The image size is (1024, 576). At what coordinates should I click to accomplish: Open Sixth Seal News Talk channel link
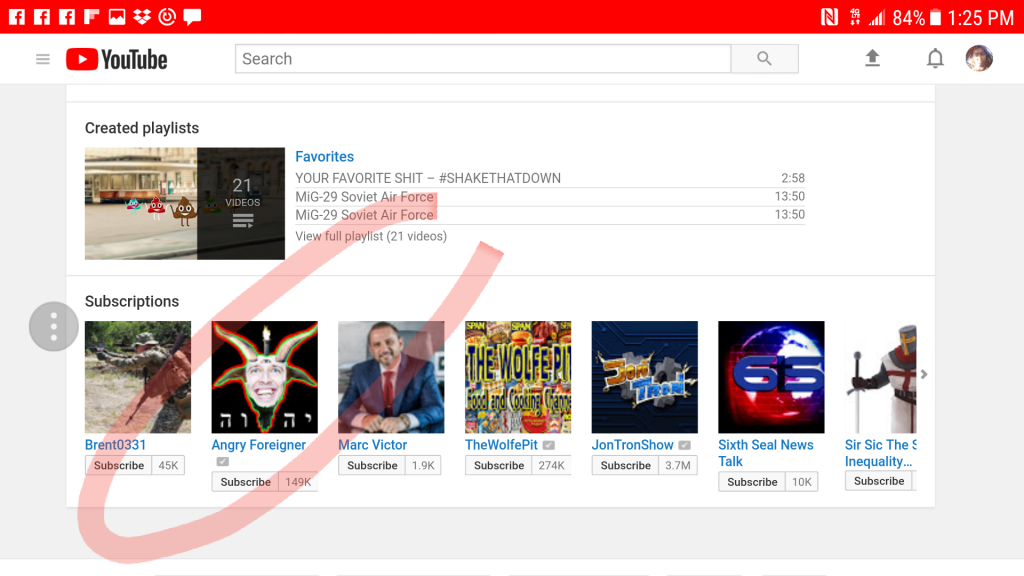pos(765,453)
